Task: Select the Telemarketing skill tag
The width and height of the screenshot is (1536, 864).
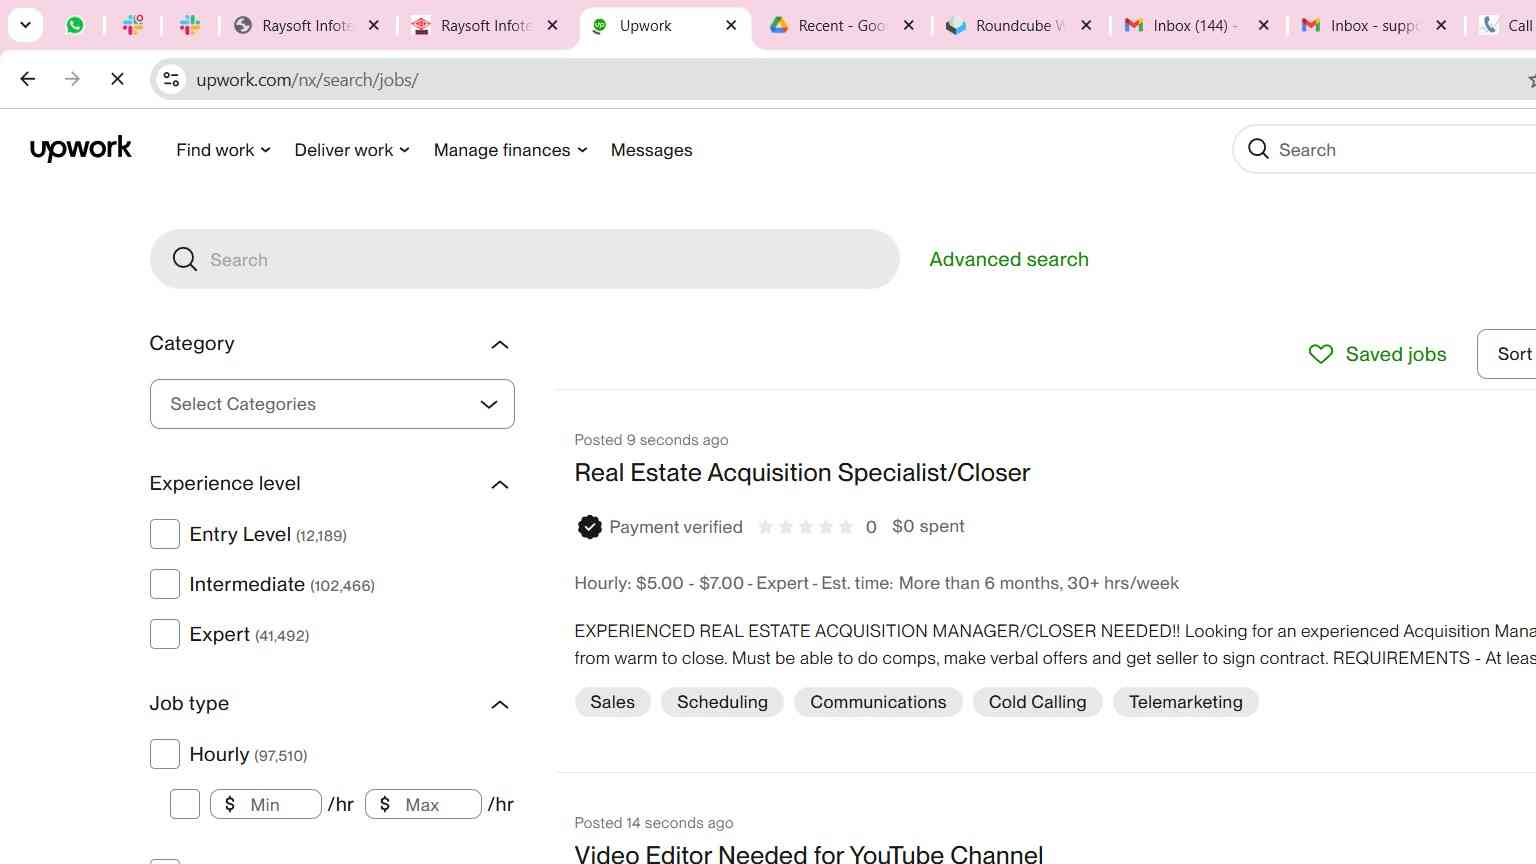Action: pyautogui.click(x=1186, y=702)
